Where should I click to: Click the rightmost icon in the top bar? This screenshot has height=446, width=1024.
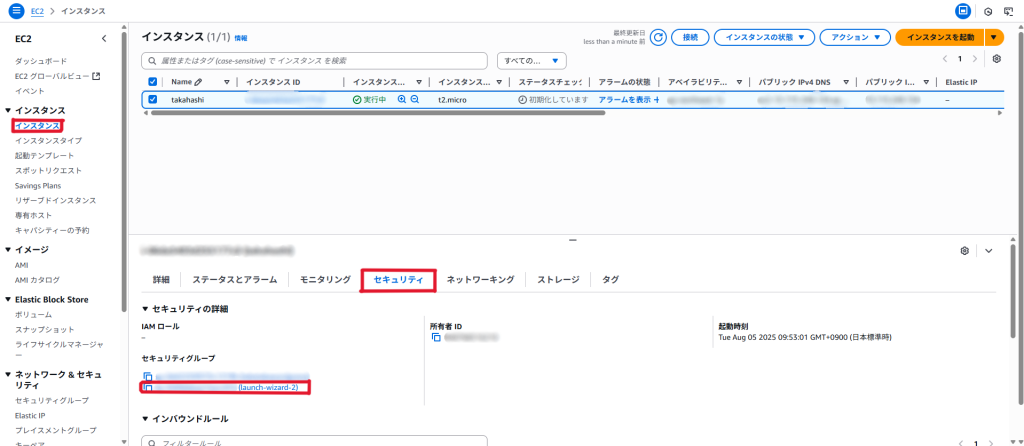[x=1009, y=11]
